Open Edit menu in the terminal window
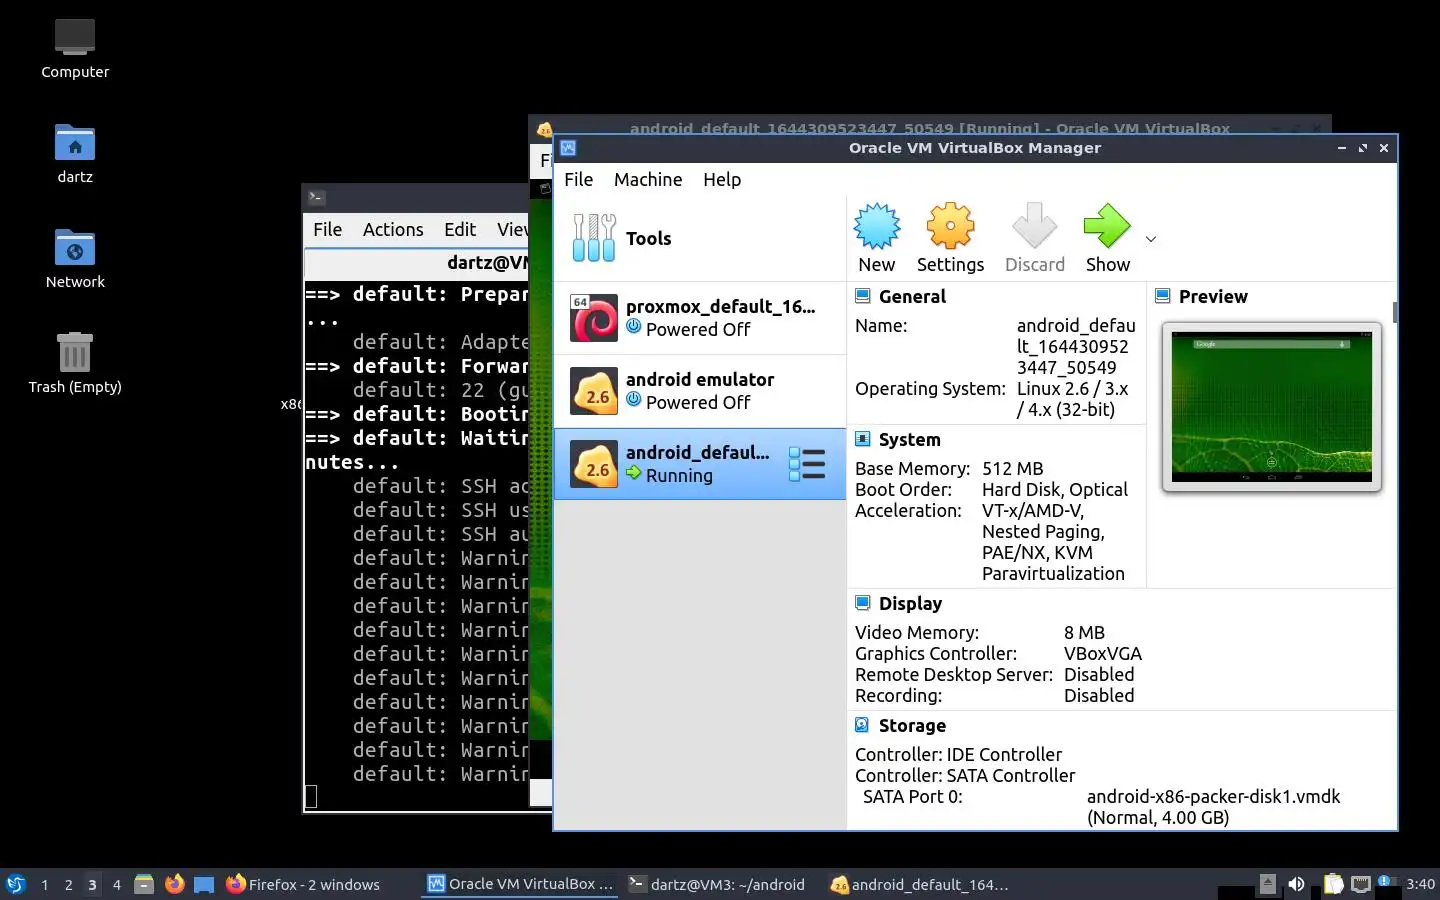The height and width of the screenshot is (900, 1440). pos(460,230)
